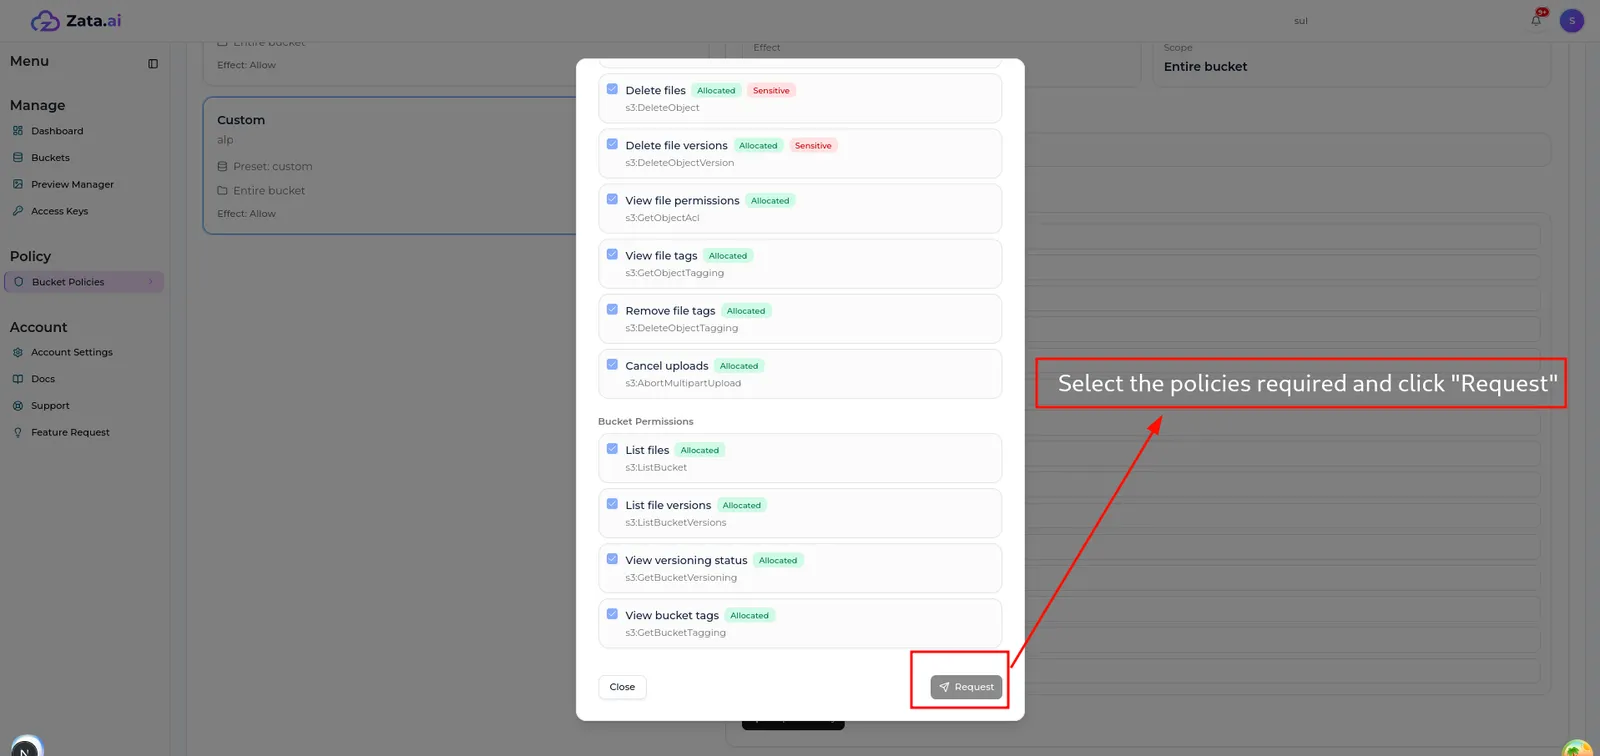Click the Docs book icon
1600x756 pixels.
click(18, 379)
